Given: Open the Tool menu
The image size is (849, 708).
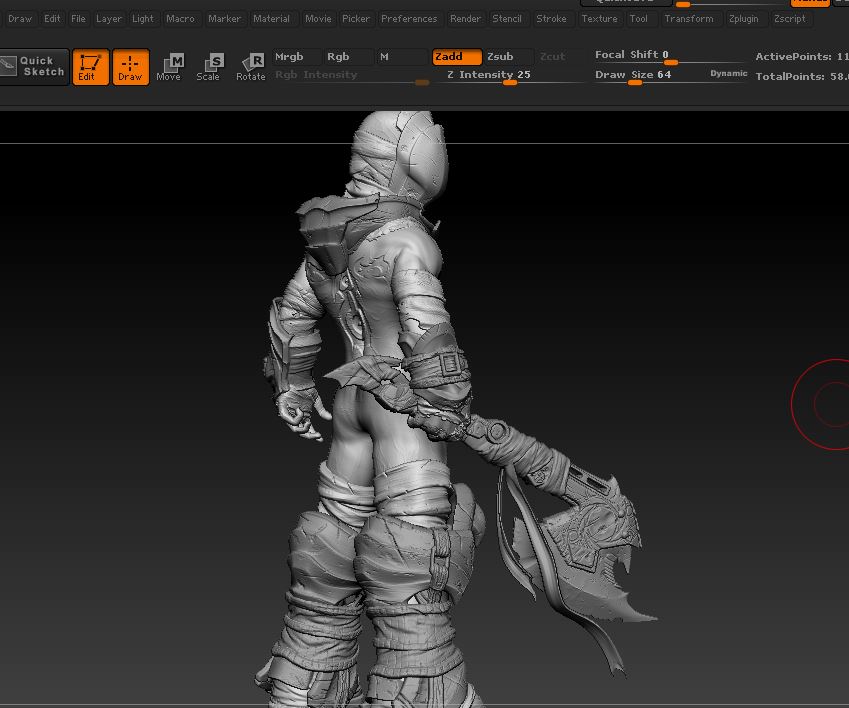Looking at the screenshot, I should [x=638, y=19].
